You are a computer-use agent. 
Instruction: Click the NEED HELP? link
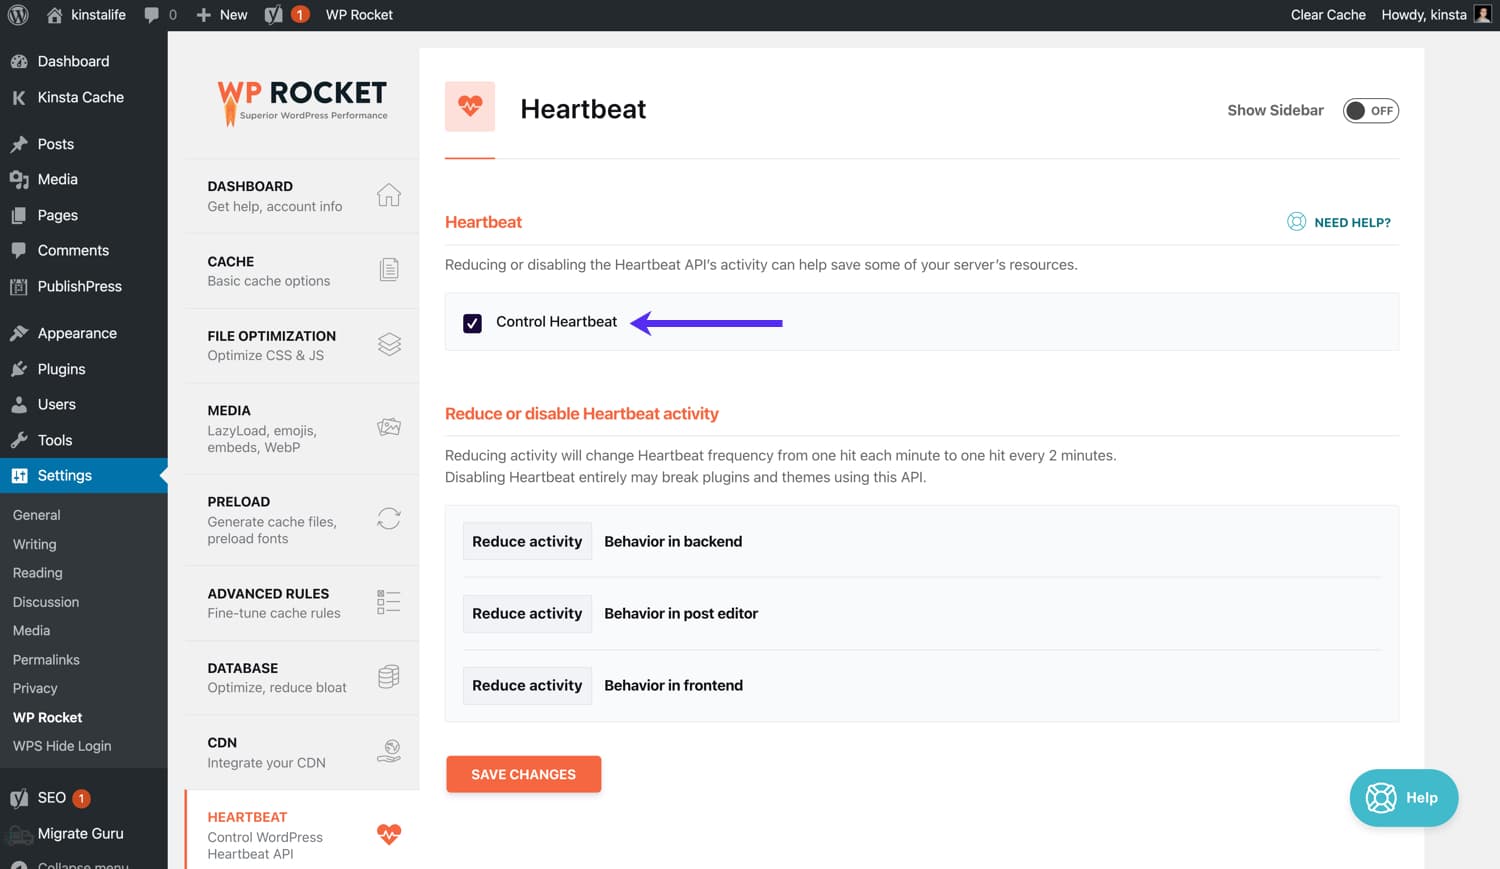click(1350, 222)
